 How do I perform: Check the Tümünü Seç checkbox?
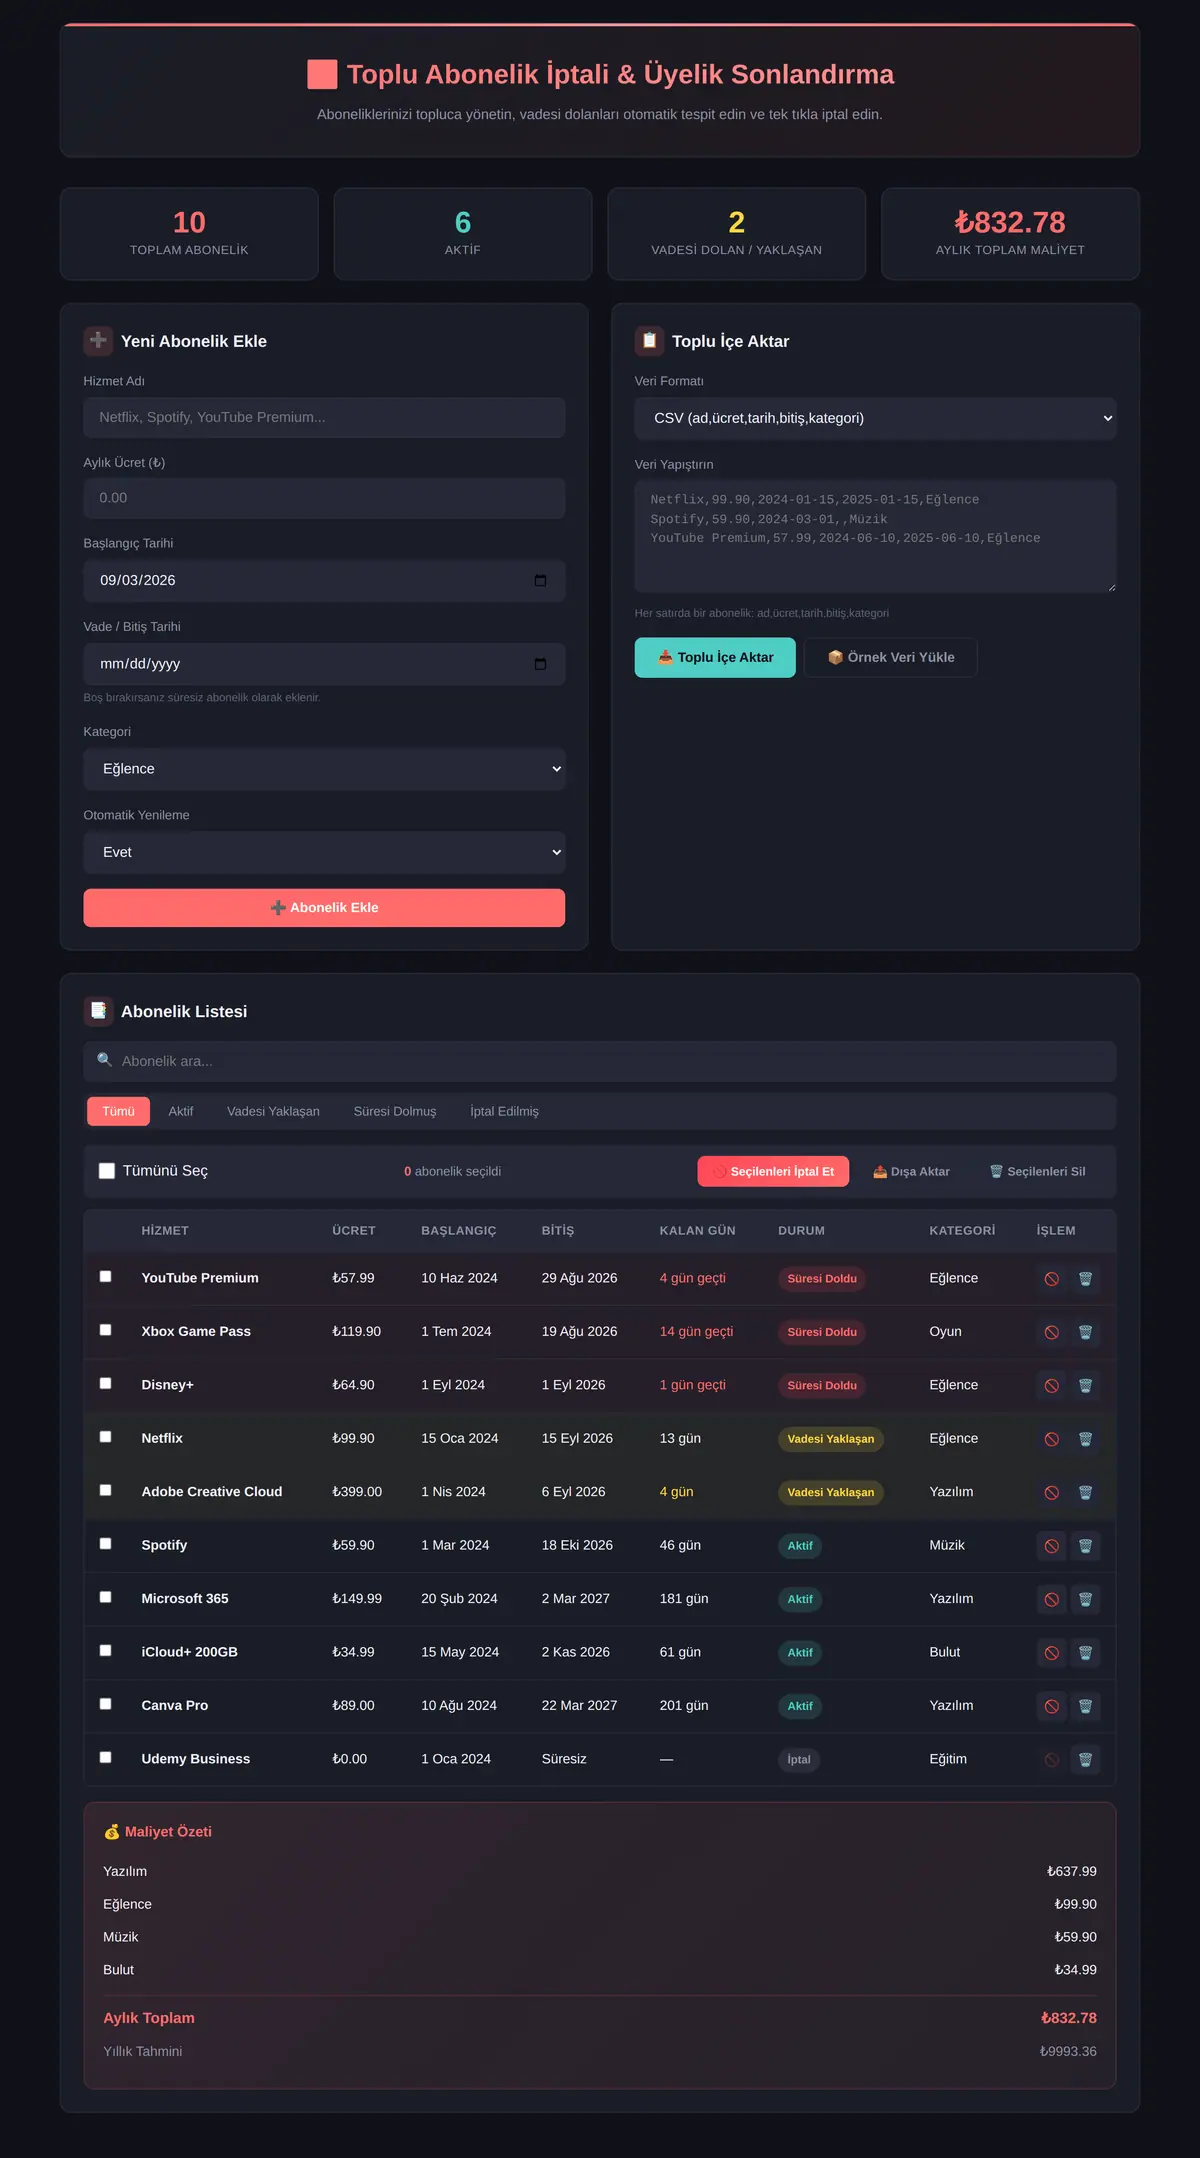(x=107, y=1171)
